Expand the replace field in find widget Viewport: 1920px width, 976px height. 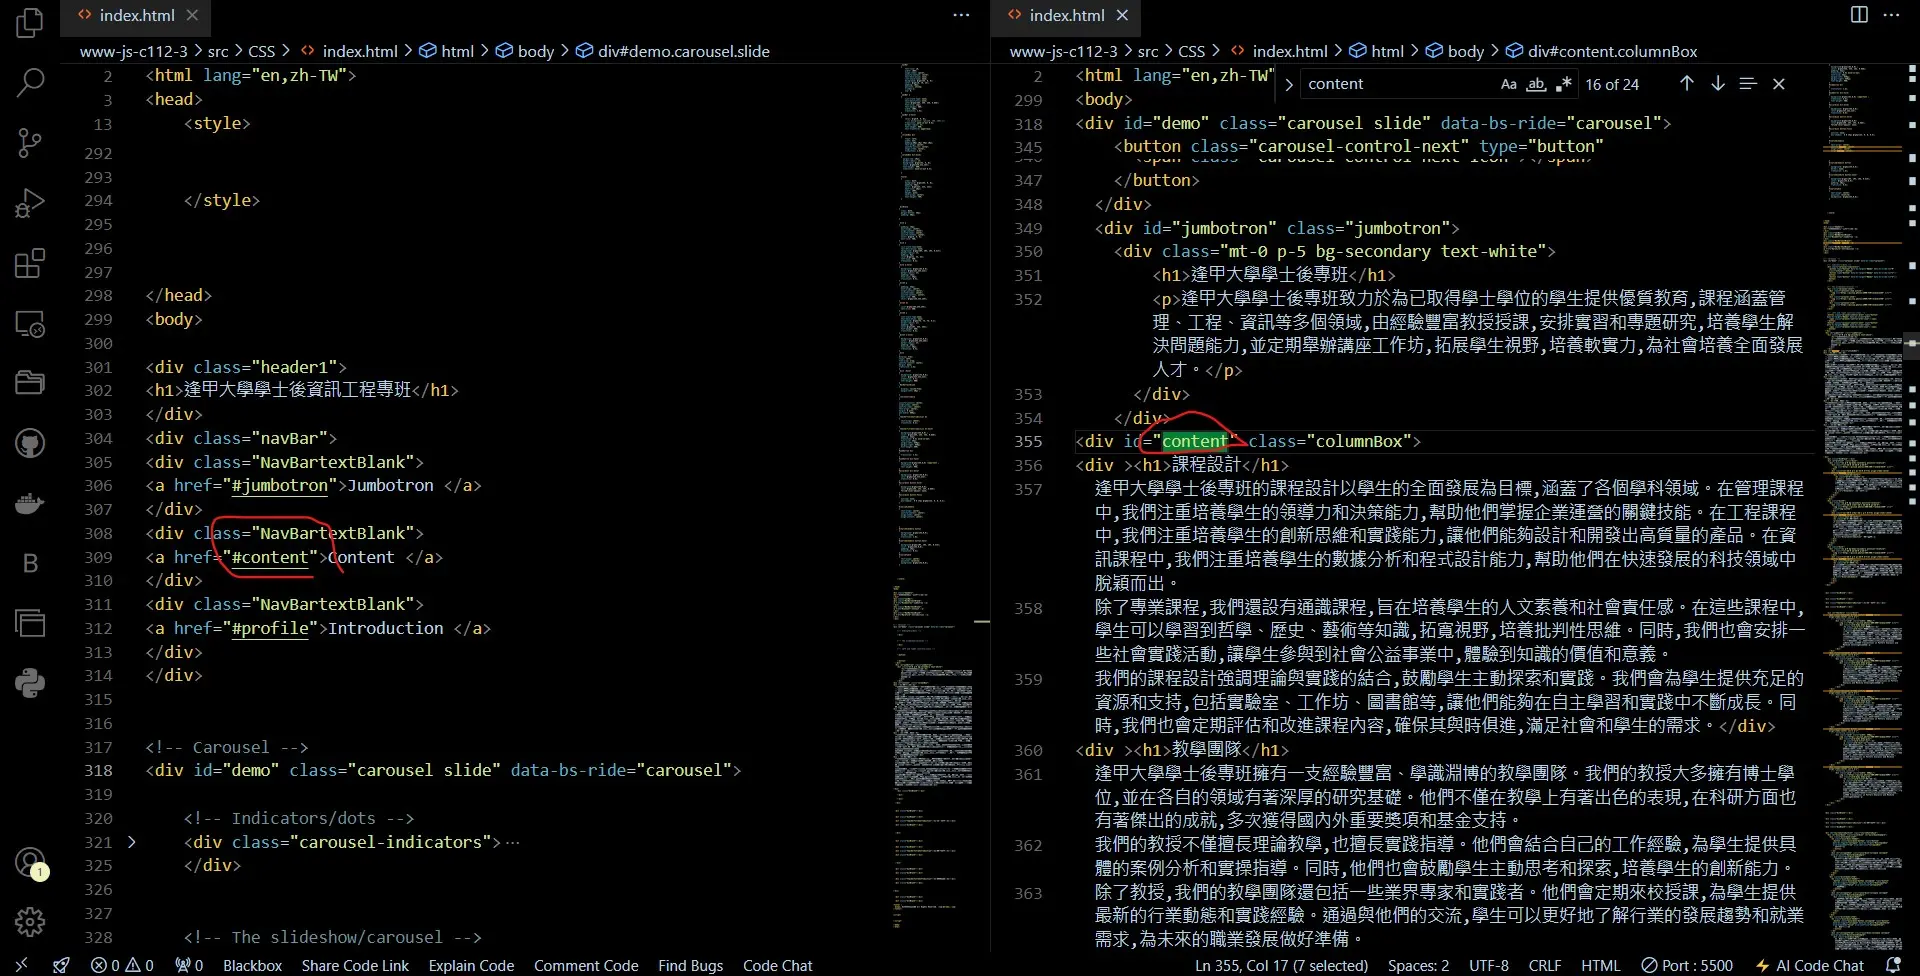click(x=1289, y=85)
